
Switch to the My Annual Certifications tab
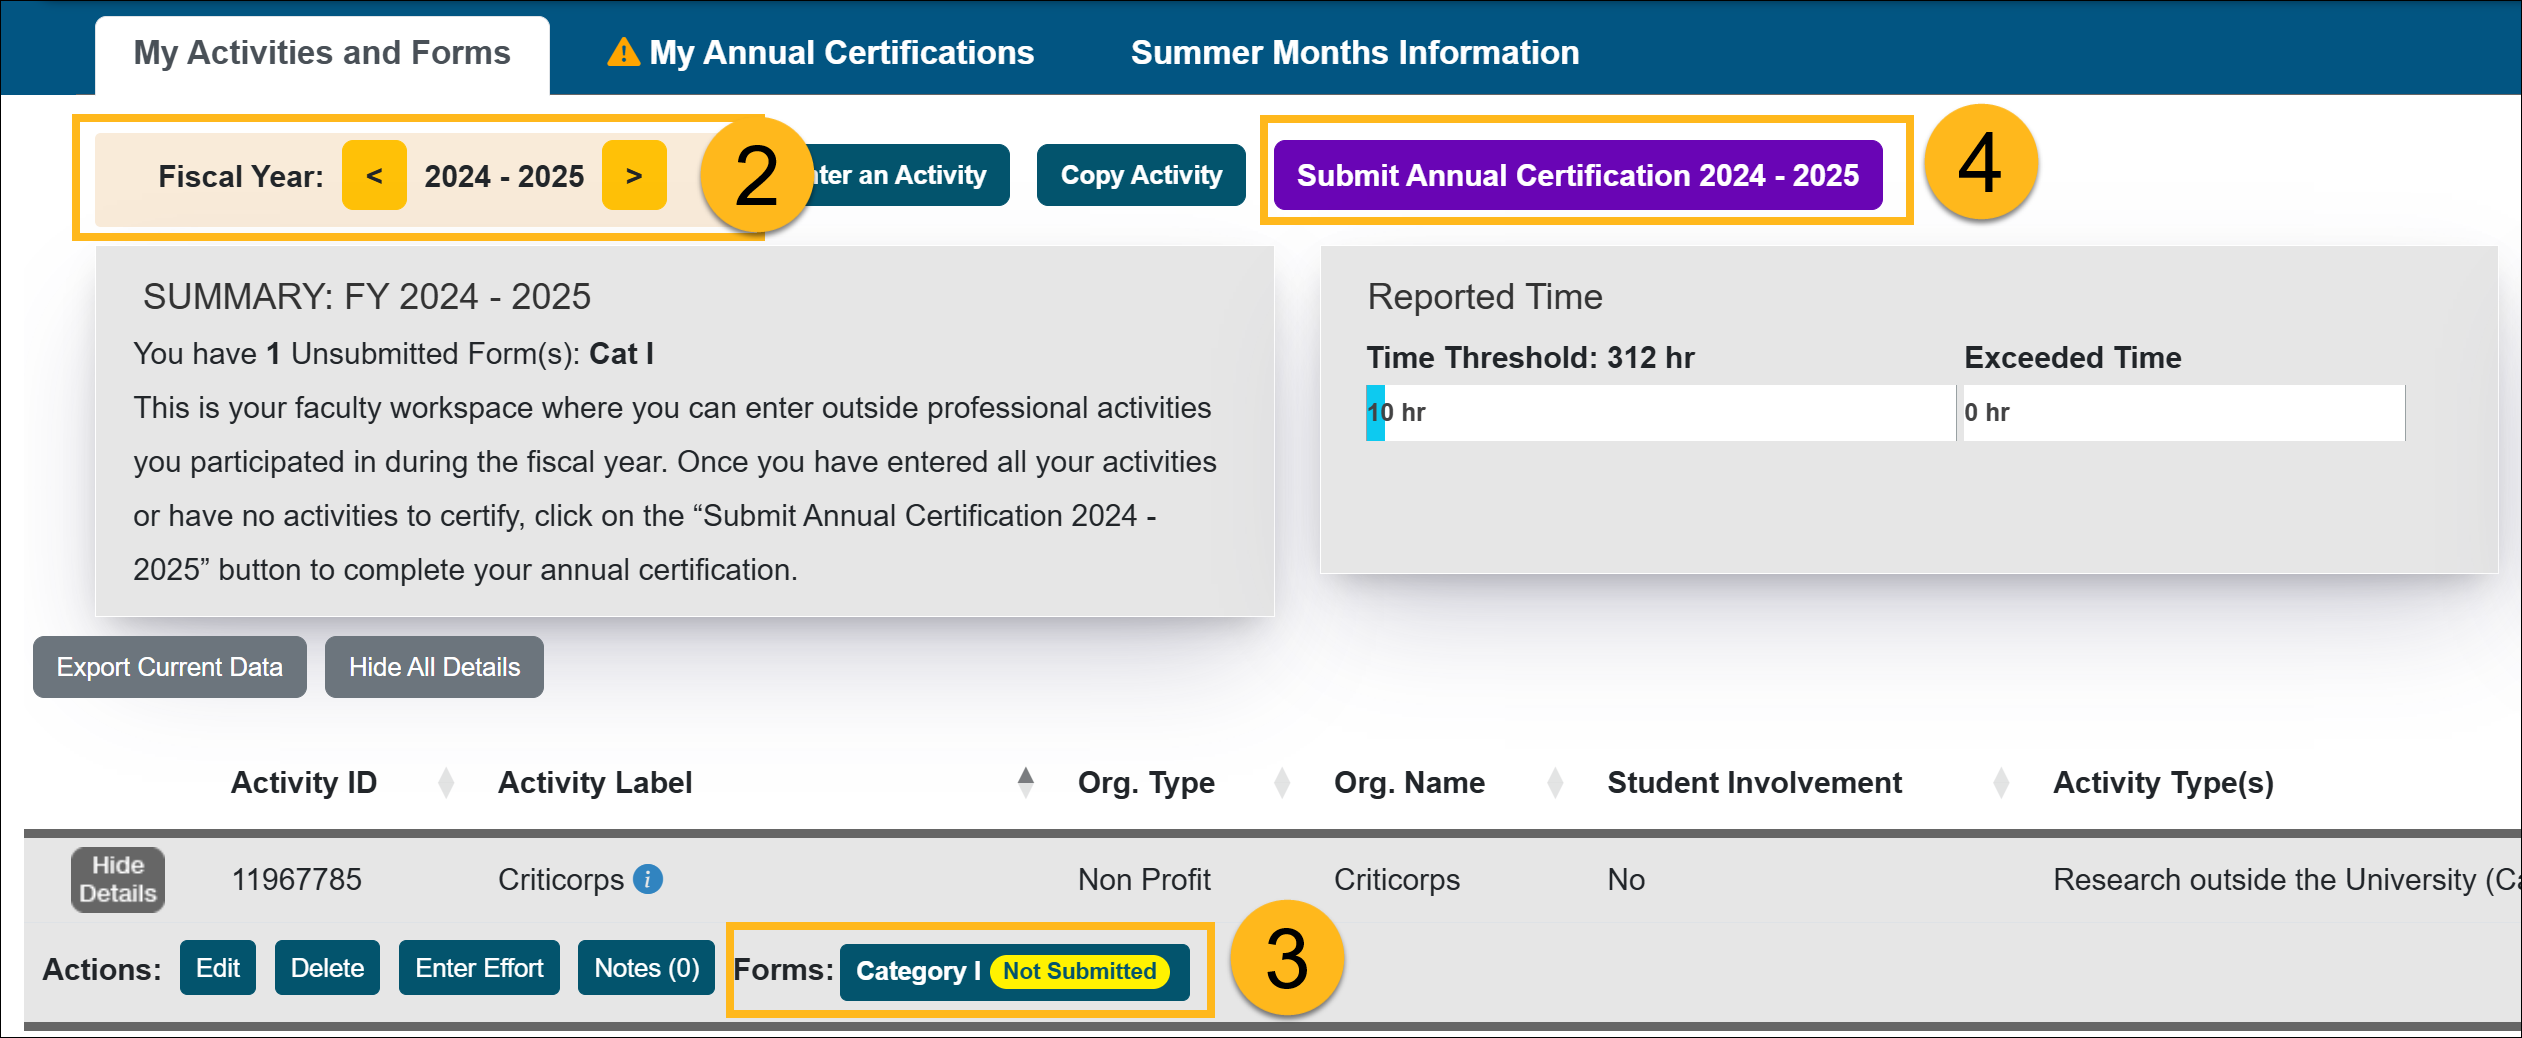point(840,52)
